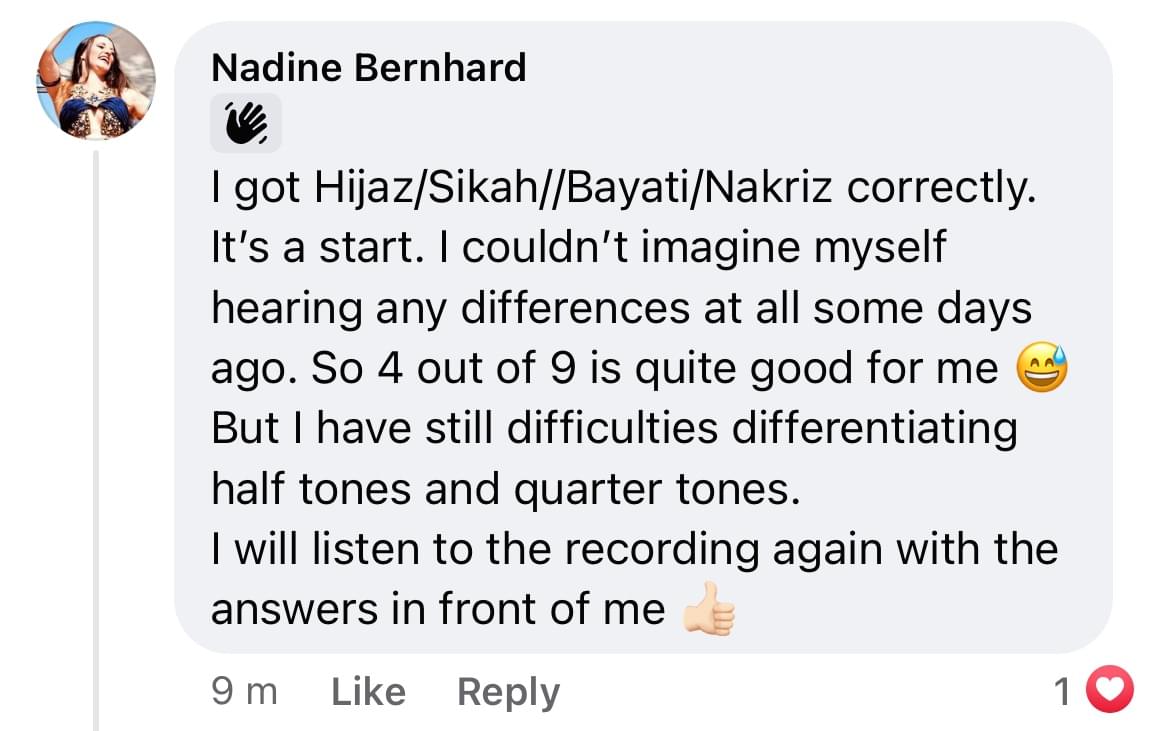Image resolution: width=1170 pixels, height=731 pixels.
Task: Open Nadine Bernhard's profile picture
Action: click(96, 81)
